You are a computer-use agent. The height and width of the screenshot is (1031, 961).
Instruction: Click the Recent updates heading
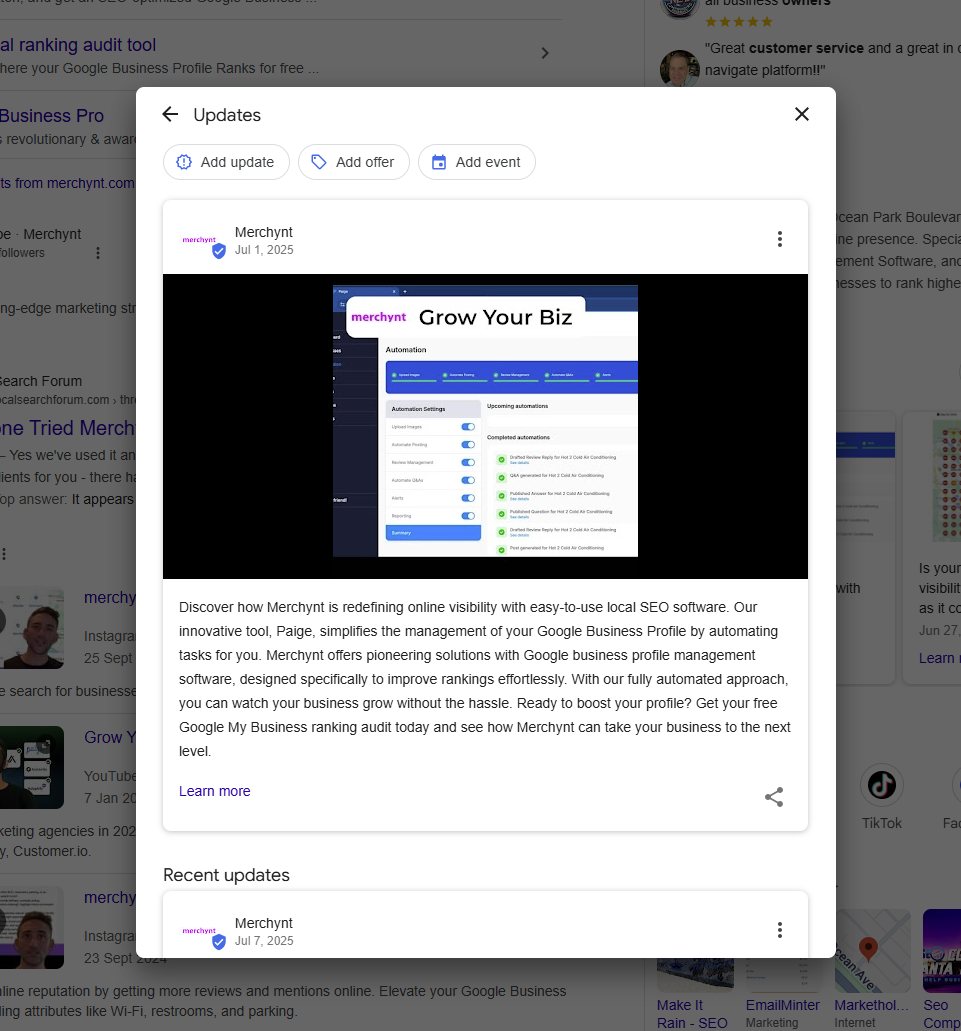[226, 875]
